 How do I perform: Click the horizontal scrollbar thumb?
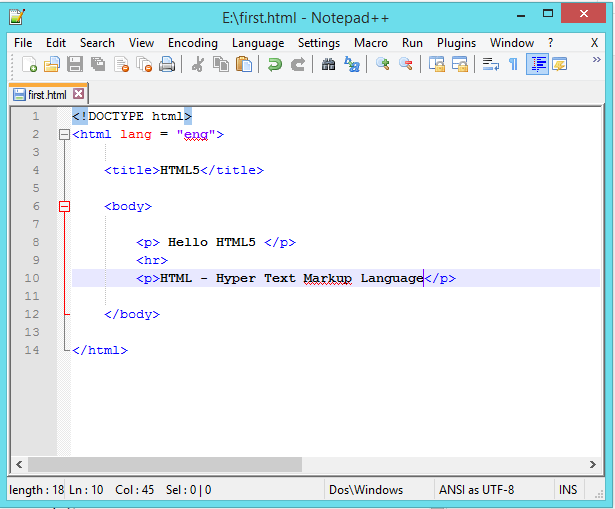(x=165, y=465)
